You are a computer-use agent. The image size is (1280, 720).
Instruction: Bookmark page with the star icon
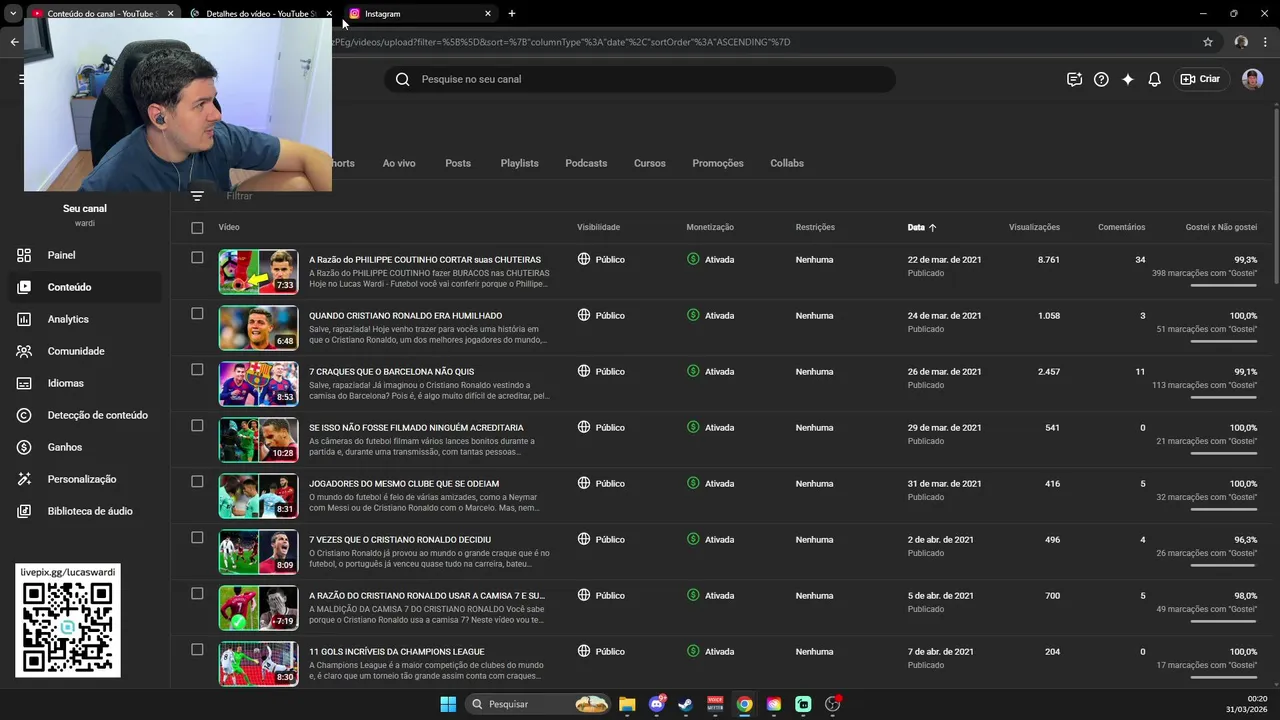click(1208, 42)
